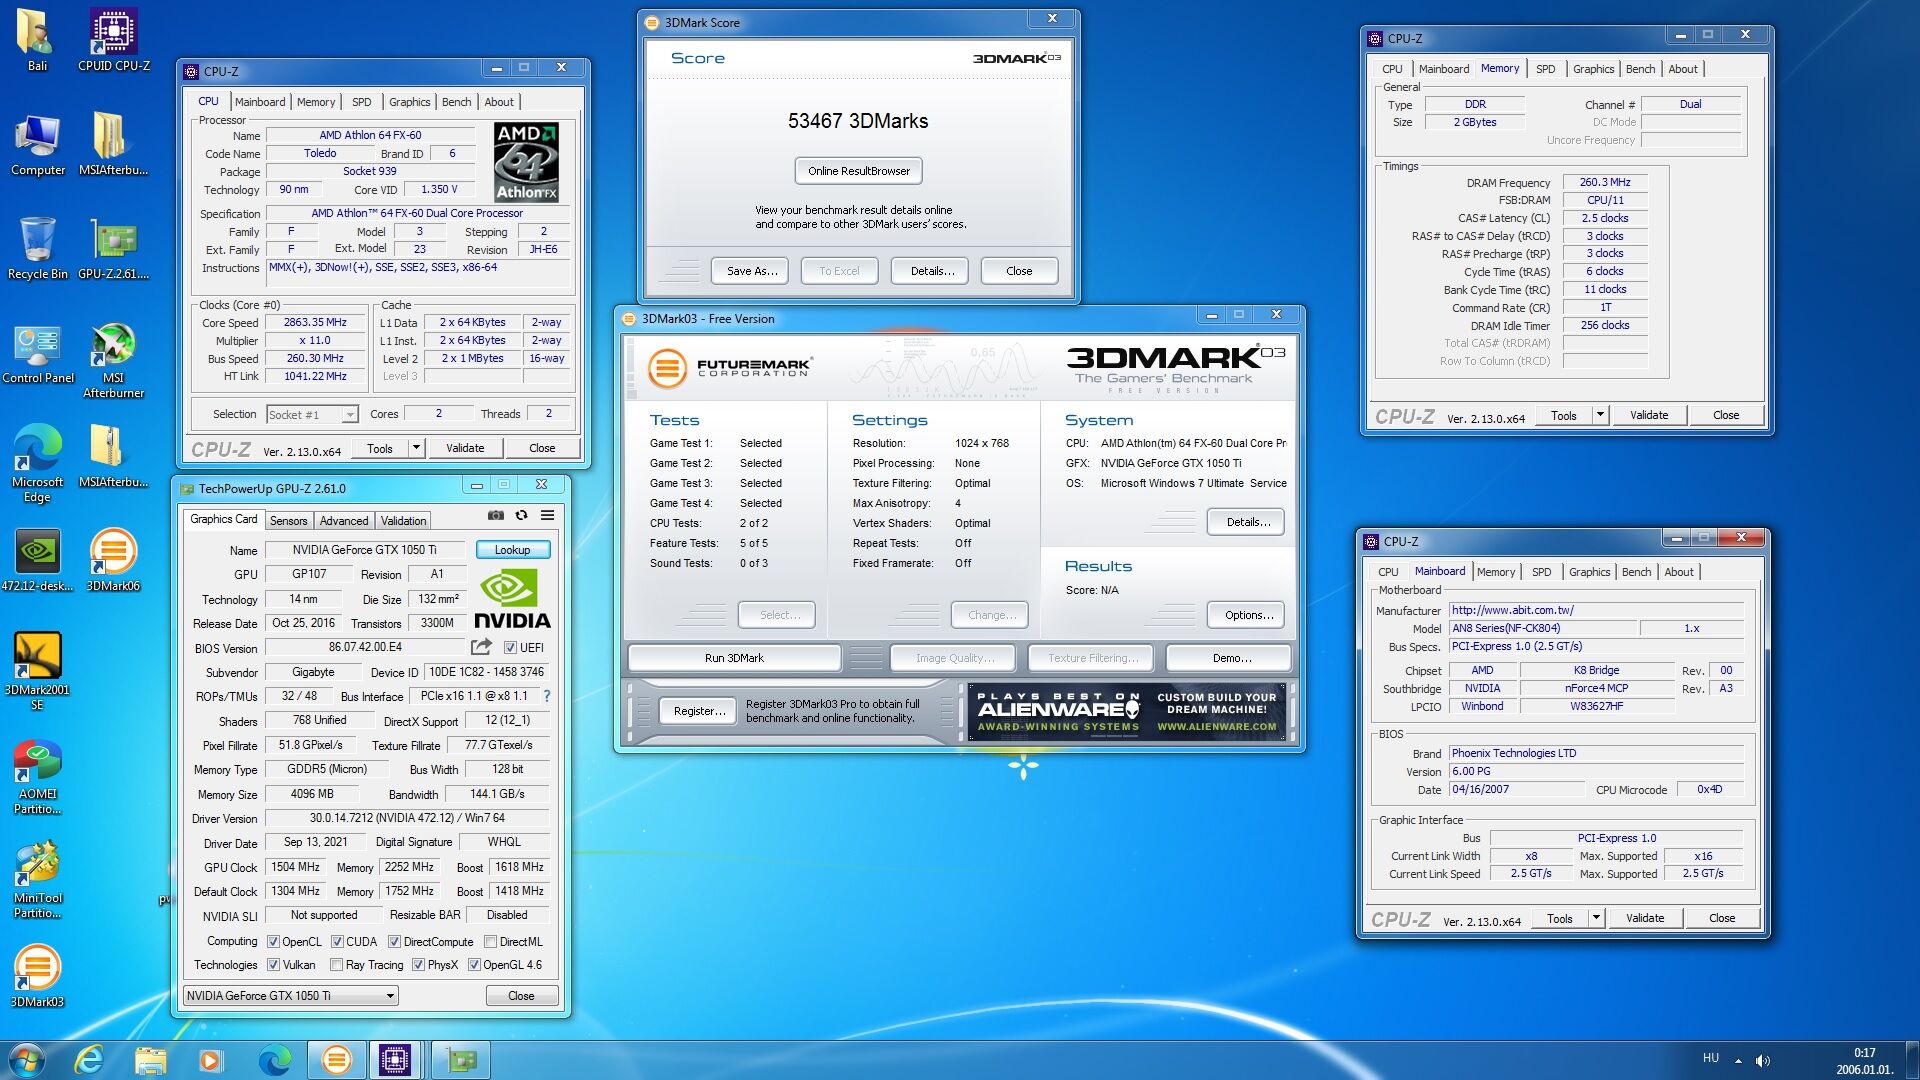
Task: Open the Recycle Bin
Action: click(x=37, y=249)
